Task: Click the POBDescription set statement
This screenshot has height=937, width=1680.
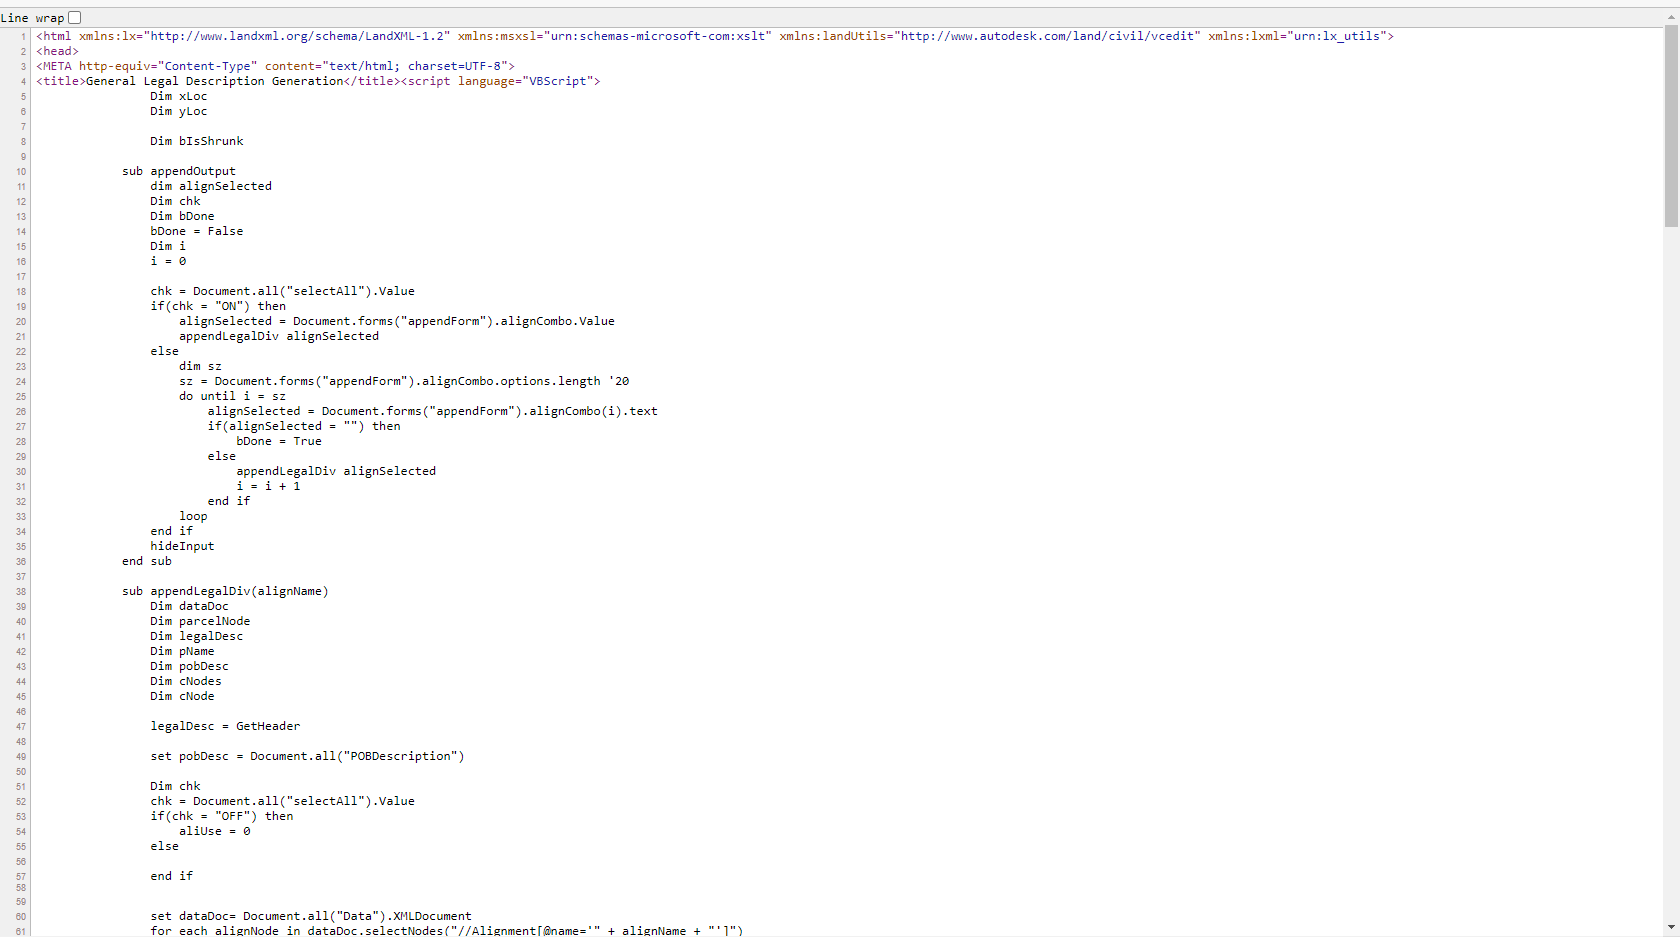Action: (308, 756)
